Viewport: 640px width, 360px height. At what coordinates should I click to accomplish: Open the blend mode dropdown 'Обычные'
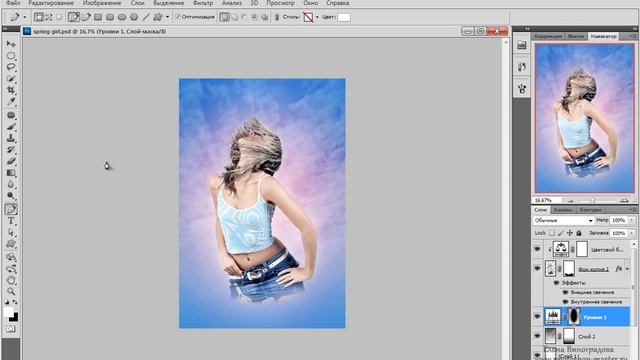pyautogui.click(x=563, y=220)
